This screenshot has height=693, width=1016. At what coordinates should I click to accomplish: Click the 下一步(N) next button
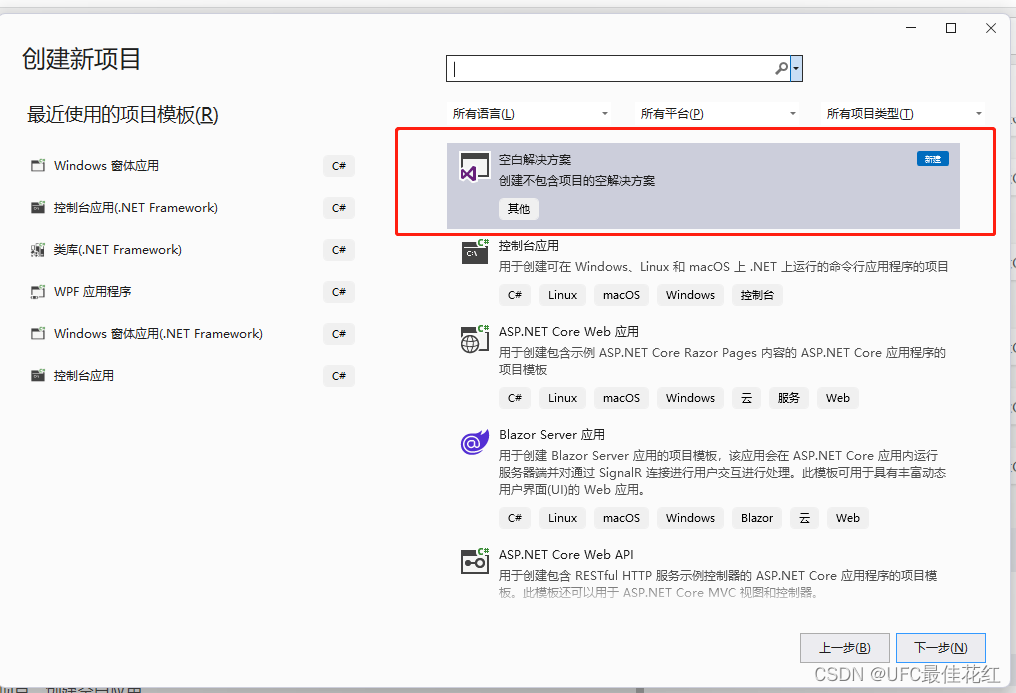[941, 648]
